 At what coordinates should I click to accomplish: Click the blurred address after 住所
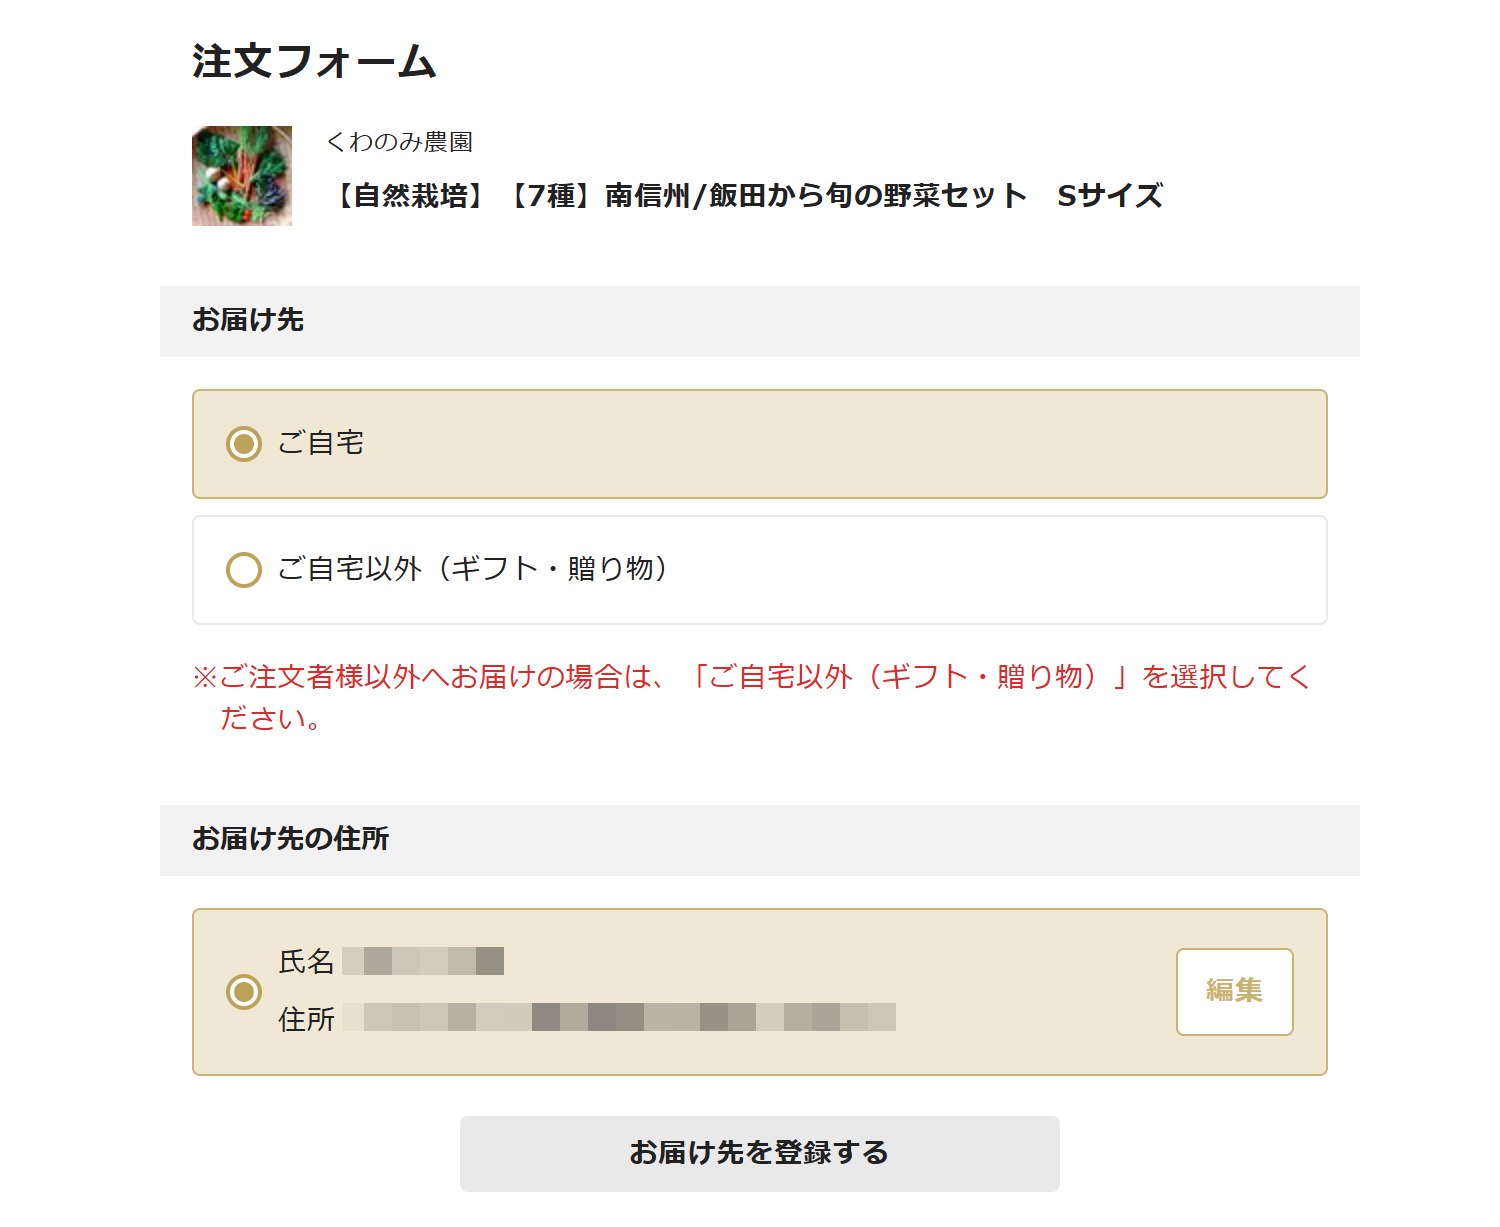[619, 1017]
